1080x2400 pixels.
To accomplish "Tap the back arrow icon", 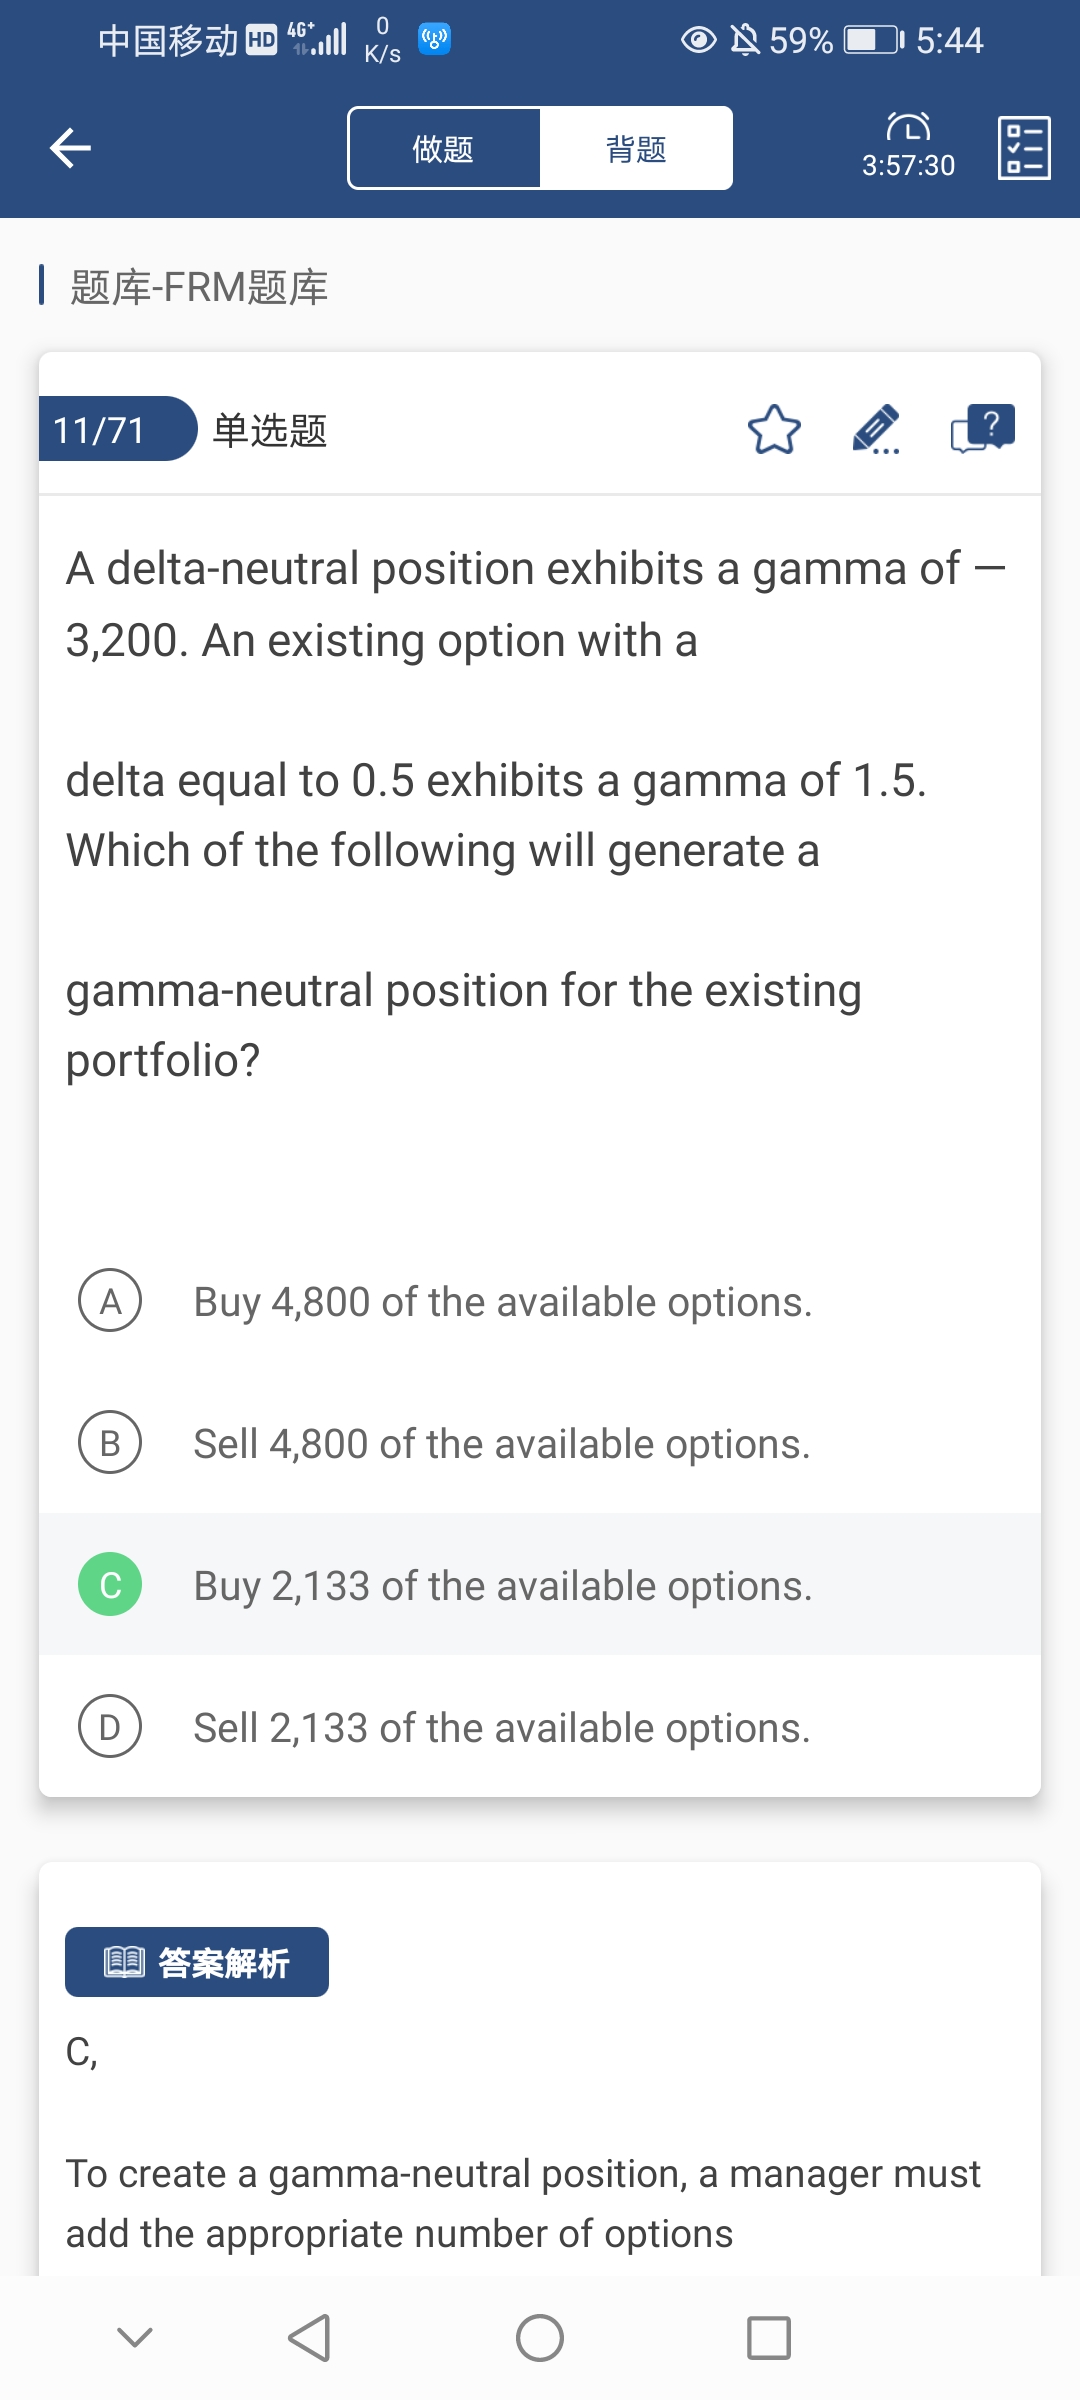I will [70, 148].
